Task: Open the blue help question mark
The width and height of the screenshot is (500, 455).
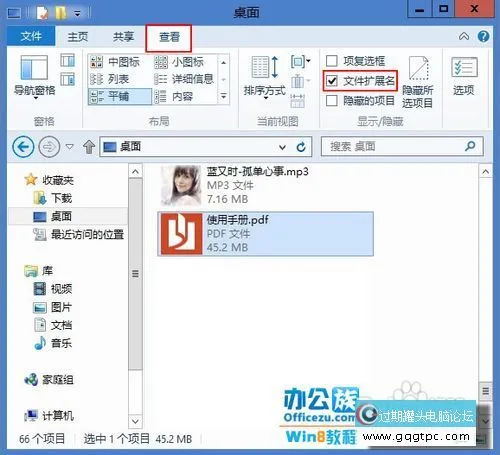Action: pyautogui.click(x=483, y=36)
